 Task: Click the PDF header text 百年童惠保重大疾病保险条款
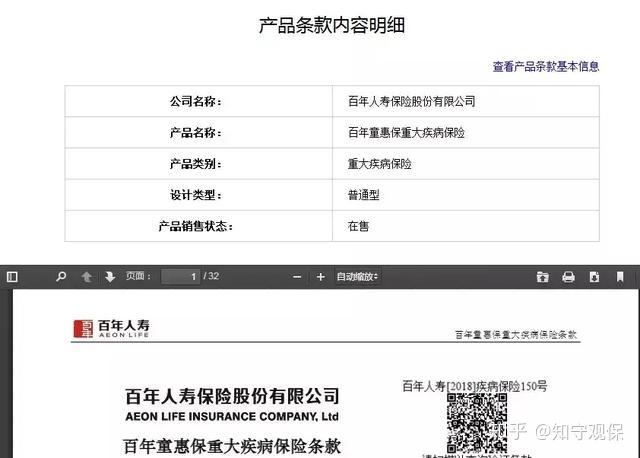point(516,335)
